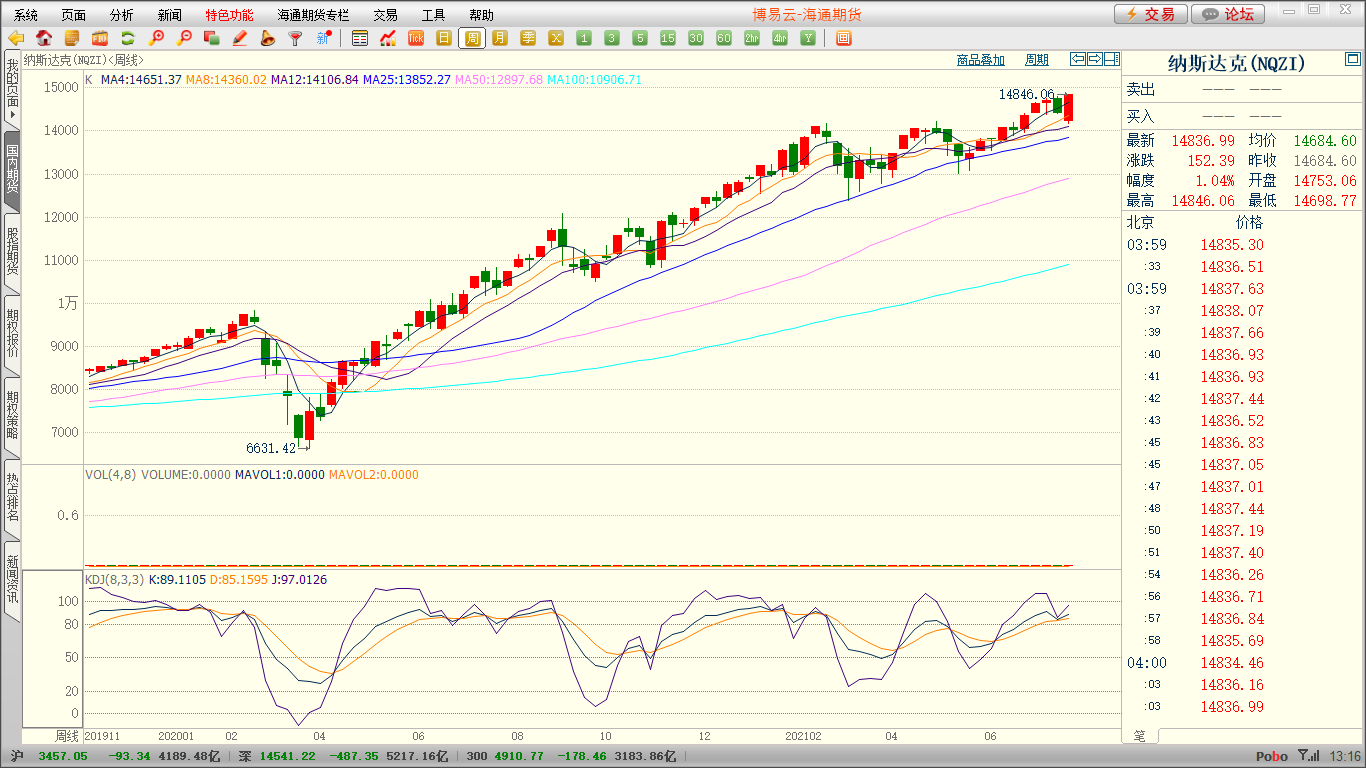
Task: Switch to the 期权报价 side tab
Action: (12, 334)
